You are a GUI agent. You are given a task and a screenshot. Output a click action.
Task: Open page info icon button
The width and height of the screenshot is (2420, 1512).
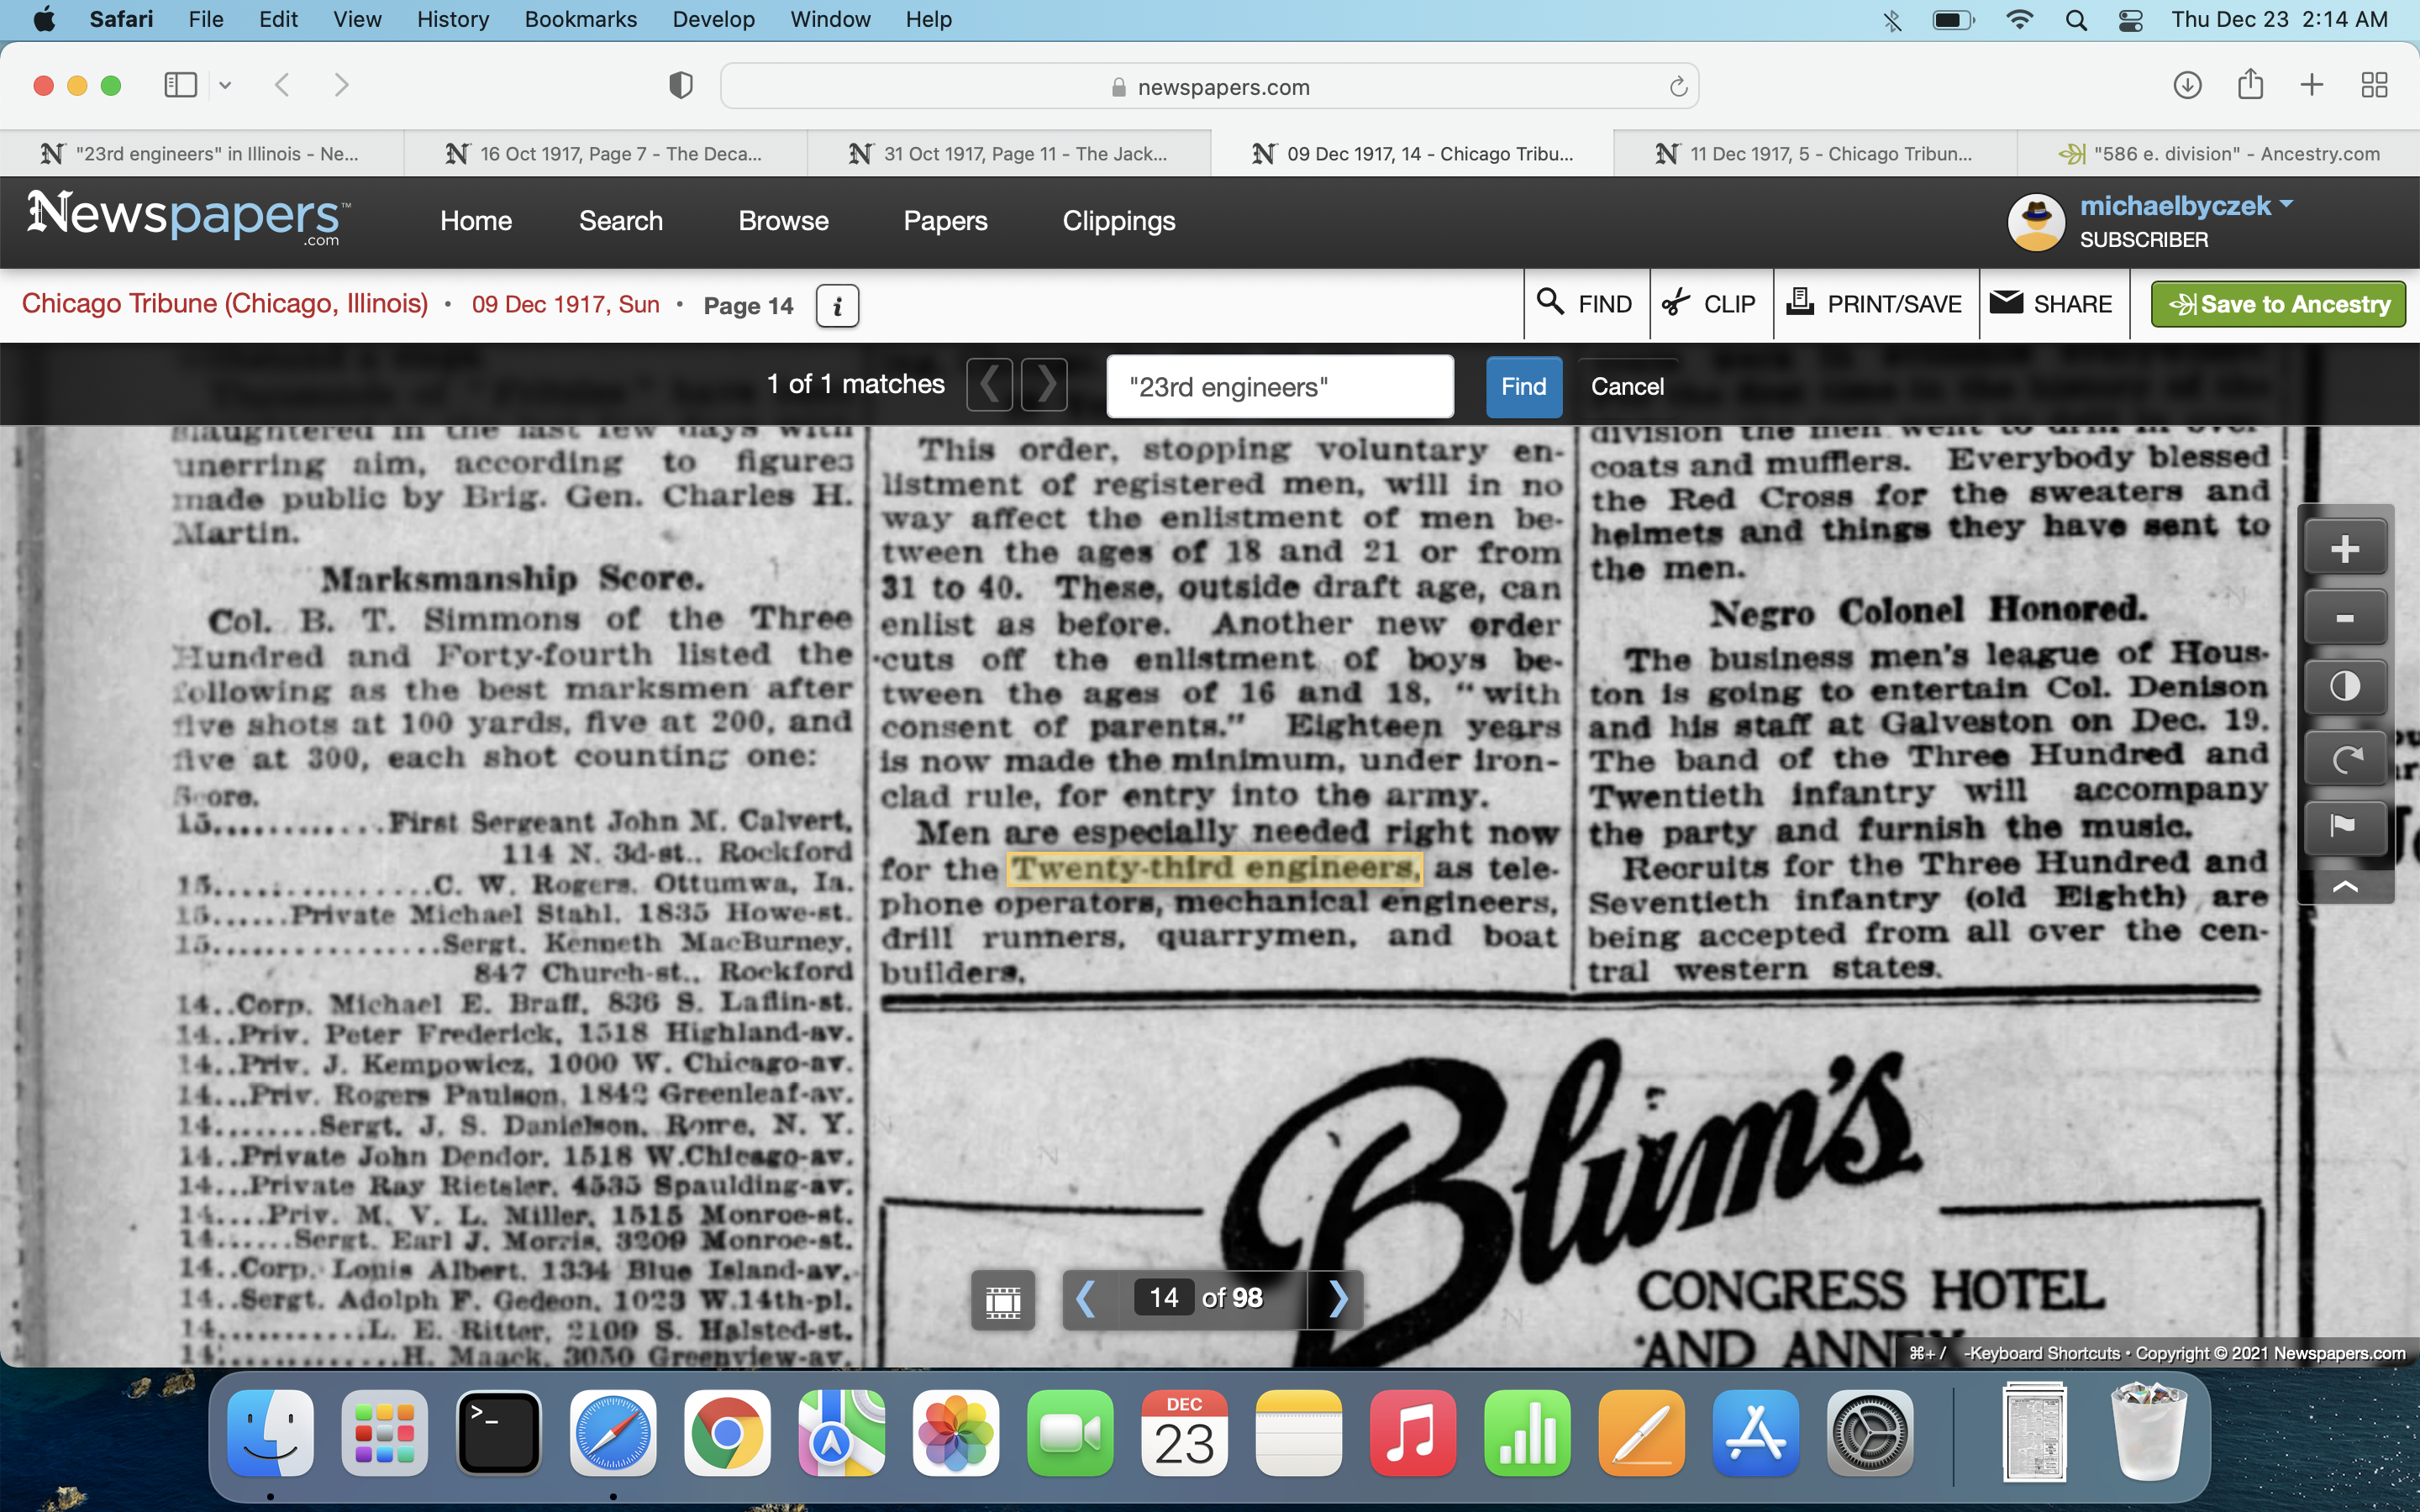[x=837, y=306]
